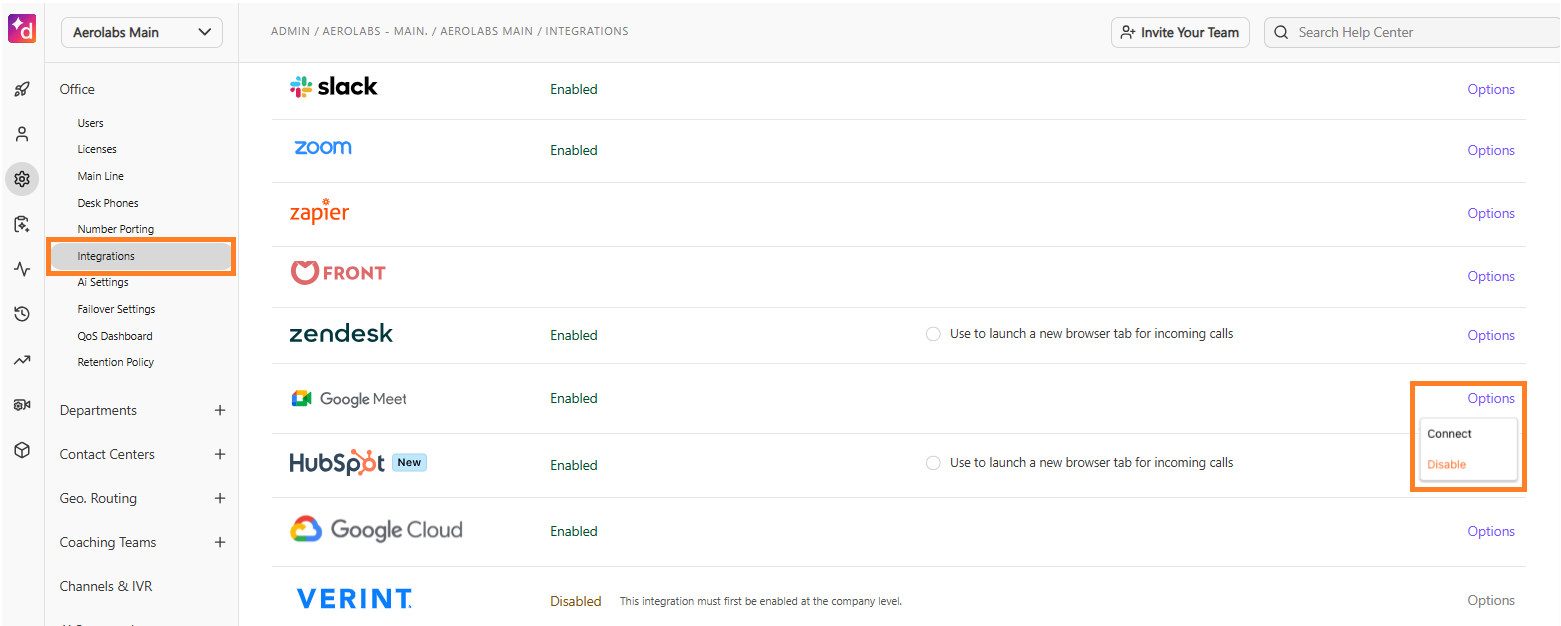This screenshot has height=626, width=1561.
Task: Open Options for Zendesk
Action: [x=1491, y=335]
